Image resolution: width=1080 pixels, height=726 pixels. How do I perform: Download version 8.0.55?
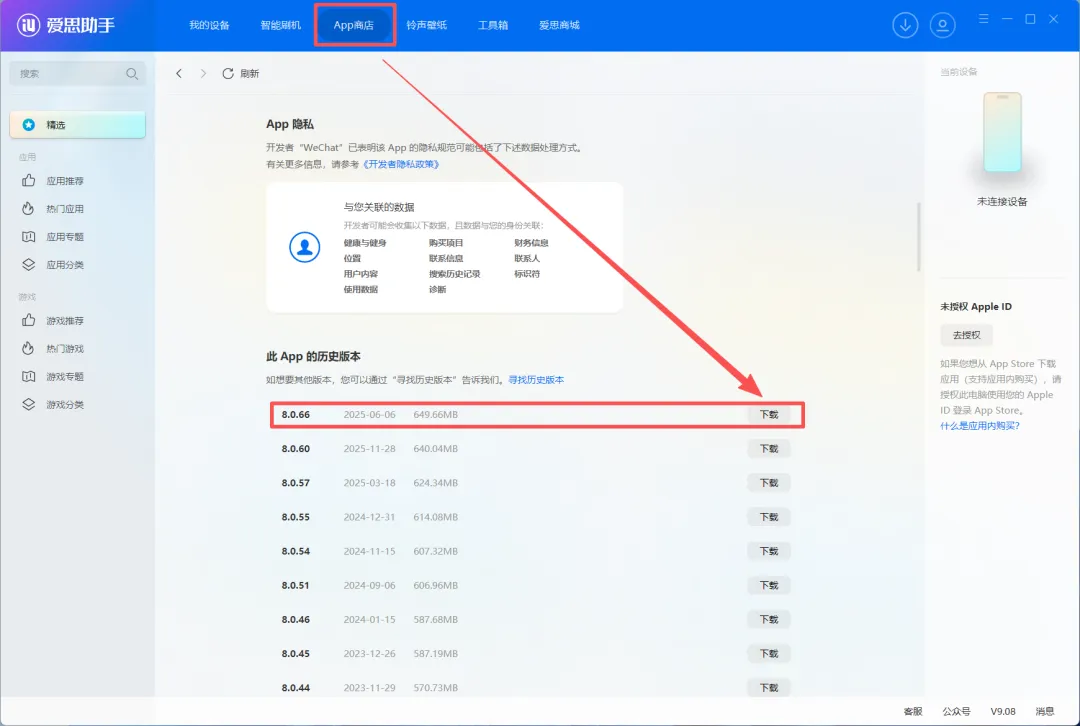pos(769,517)
